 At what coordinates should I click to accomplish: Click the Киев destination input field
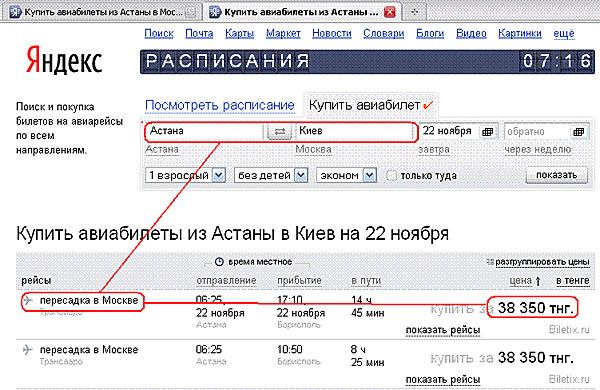point(354,131)
